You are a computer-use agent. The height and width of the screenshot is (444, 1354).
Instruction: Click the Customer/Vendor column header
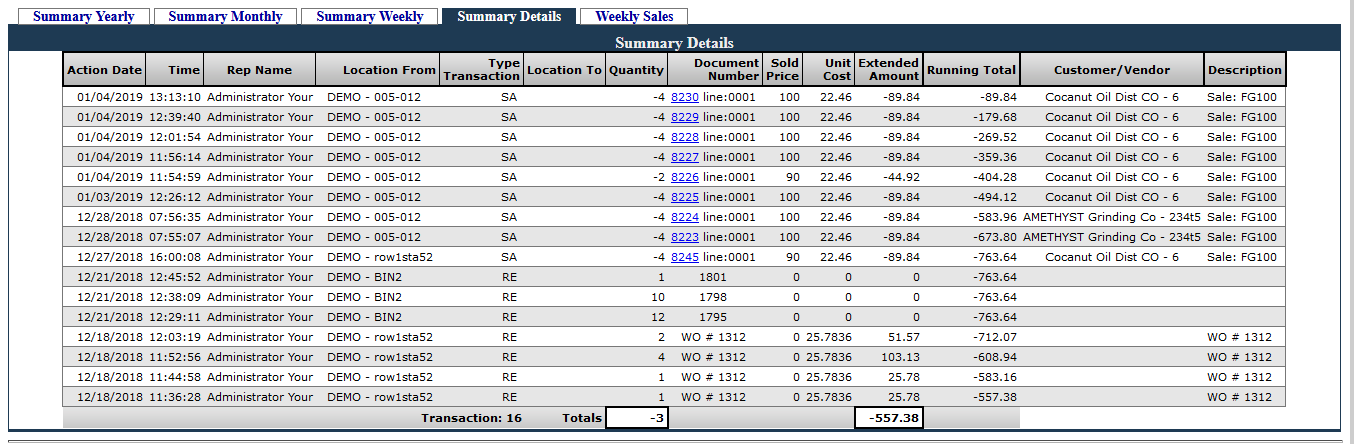tap(1111, 70)
